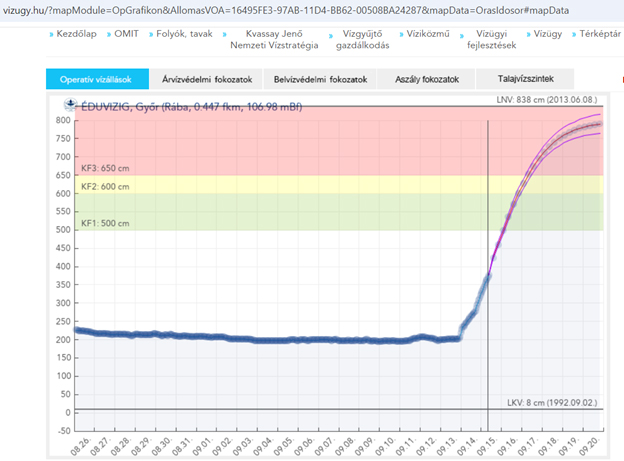This screenshot has width=624, height=461.
Task: Click the -50 value on y-axis
Action: click(x=64, y=431)
